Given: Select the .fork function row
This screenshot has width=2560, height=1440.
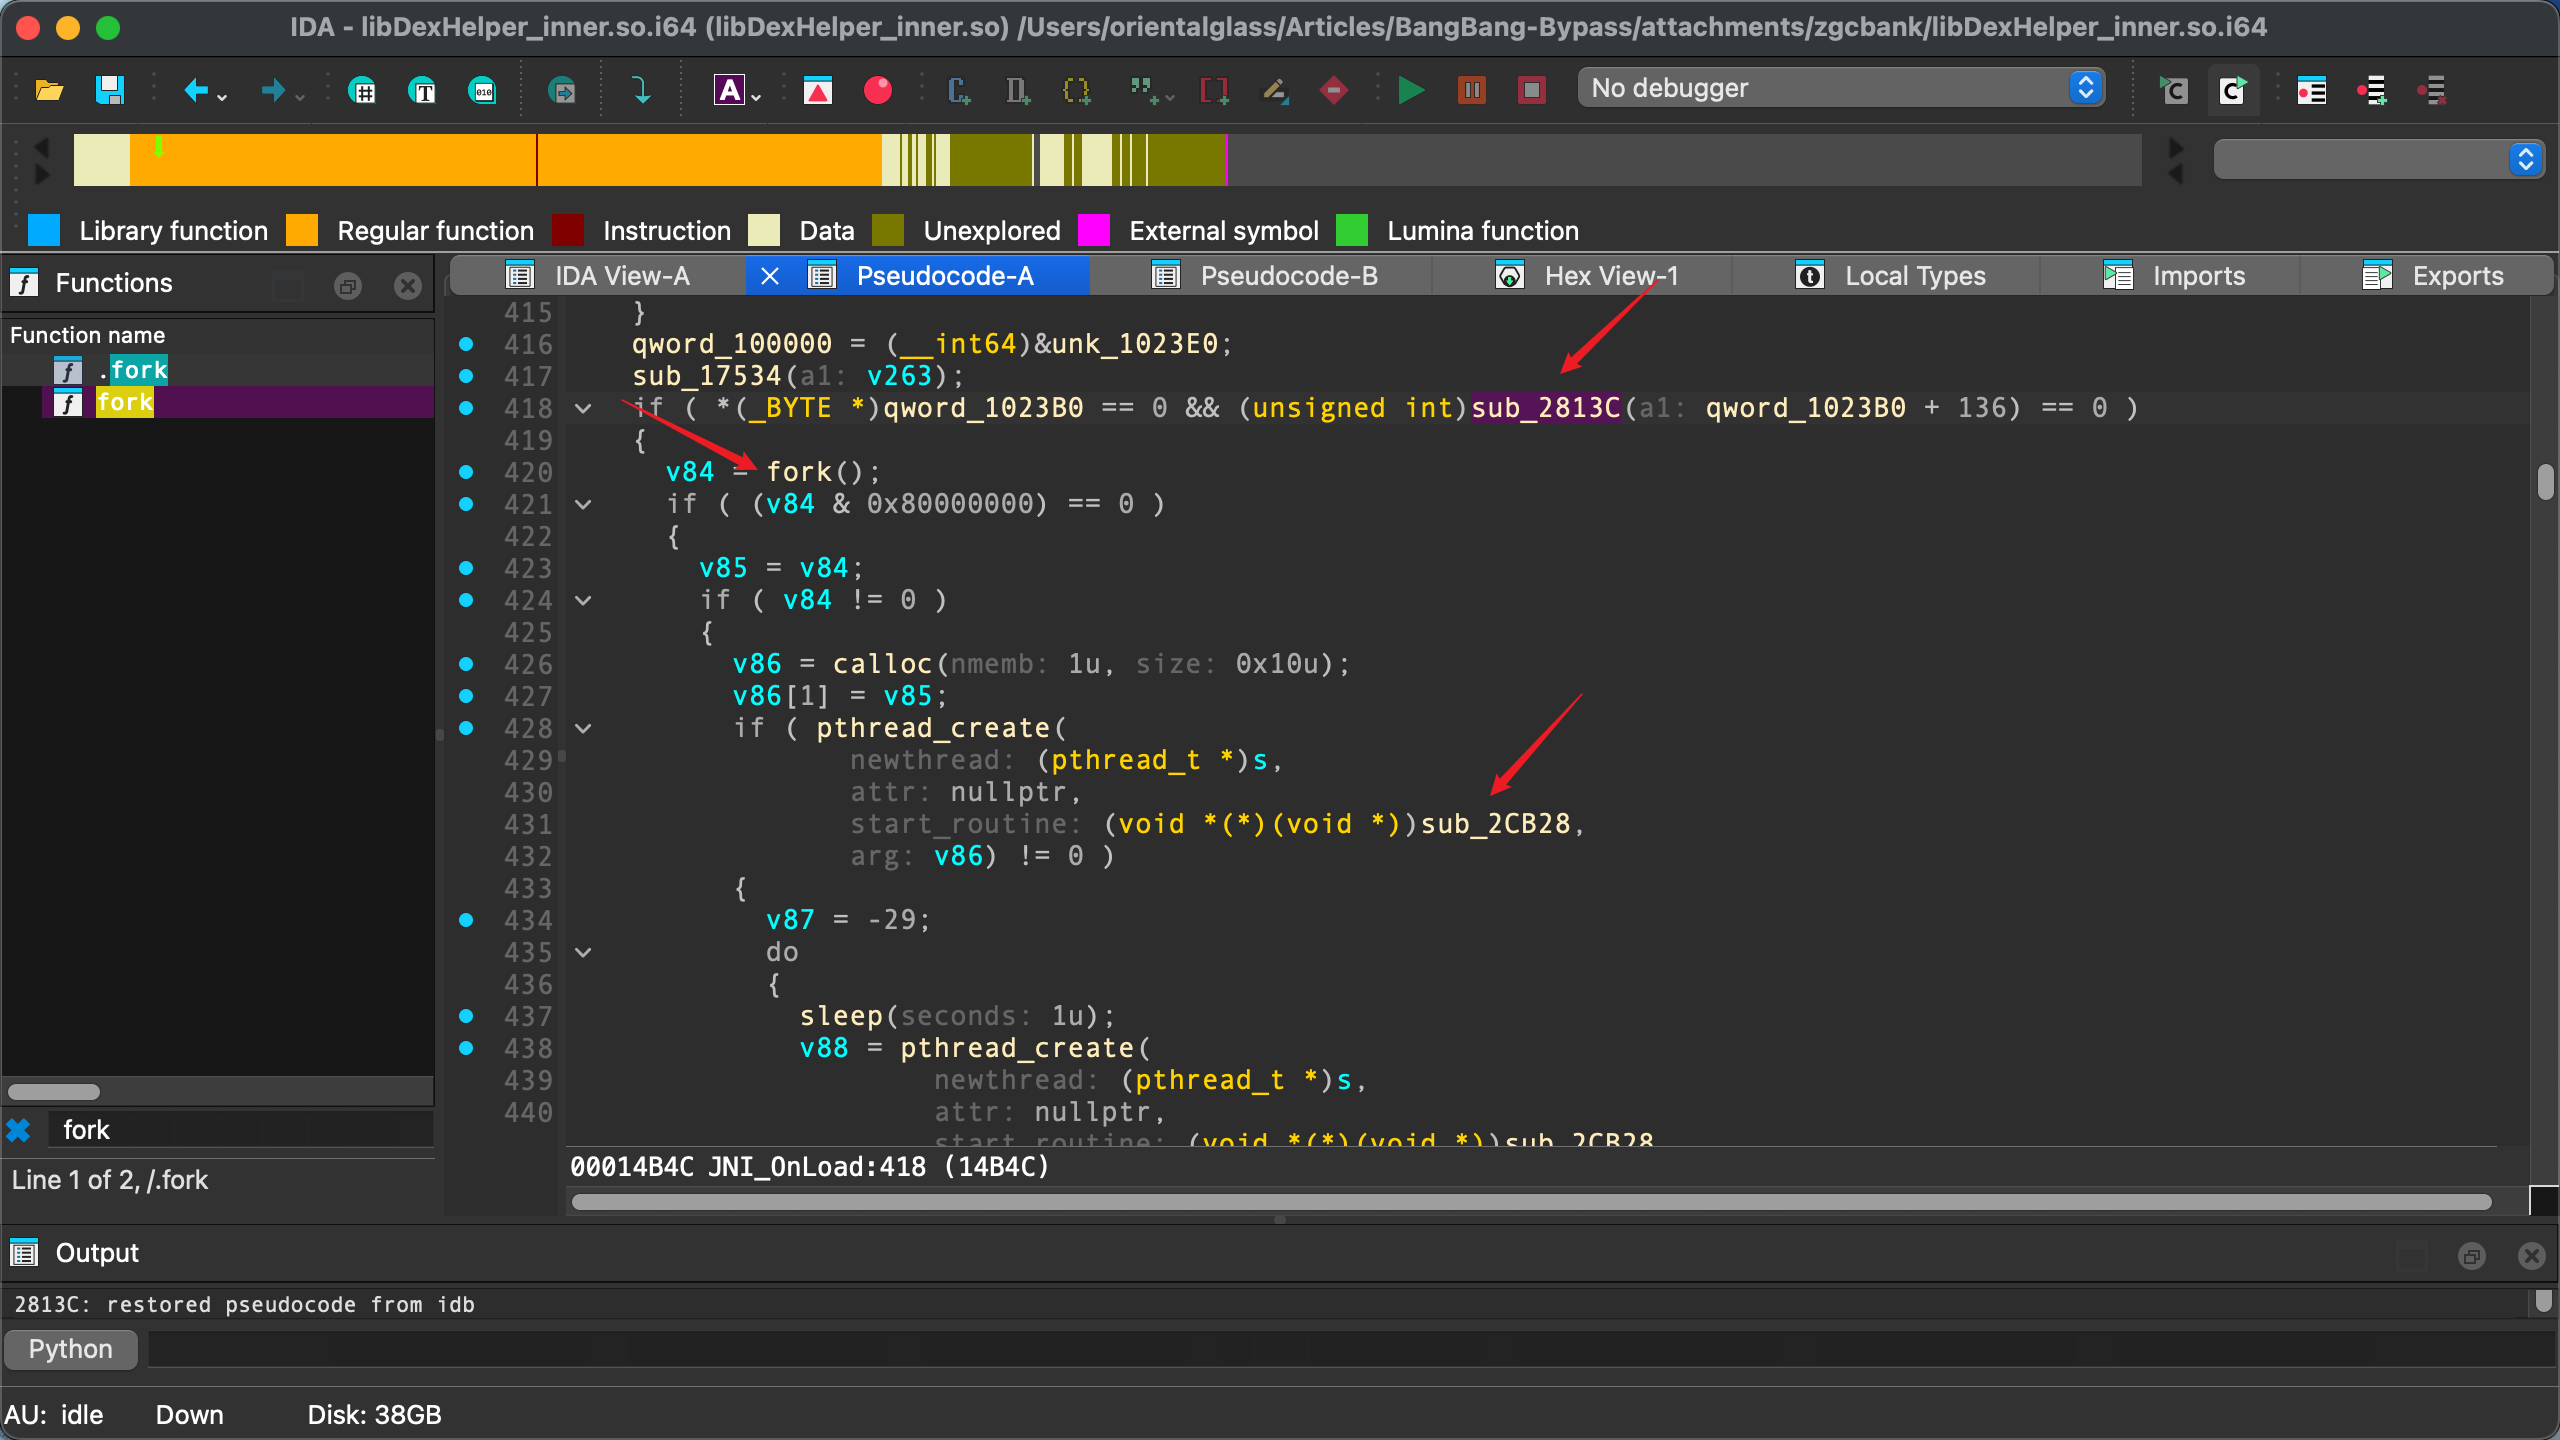Looking at the screenshot, I should point(218,370).
